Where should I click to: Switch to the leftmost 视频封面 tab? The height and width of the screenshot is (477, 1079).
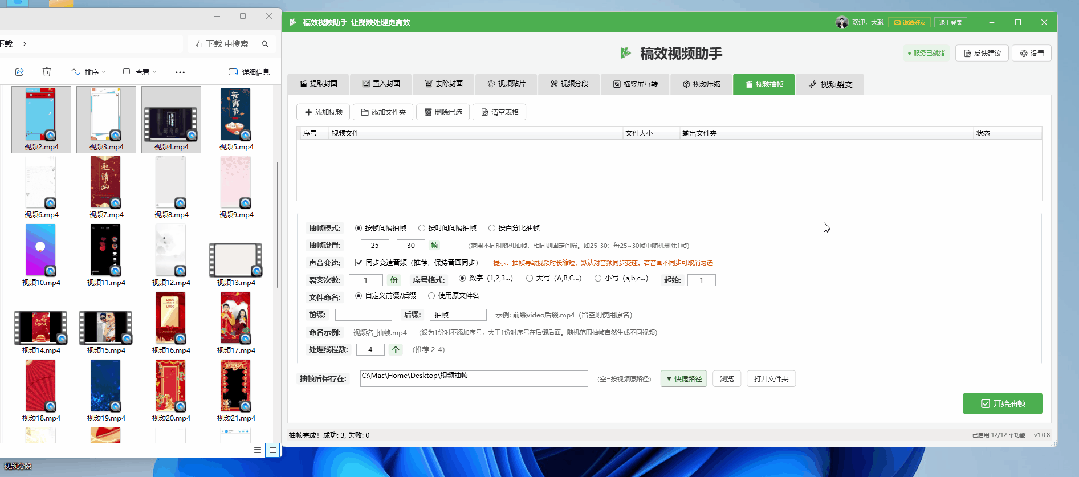coord(318,85)
